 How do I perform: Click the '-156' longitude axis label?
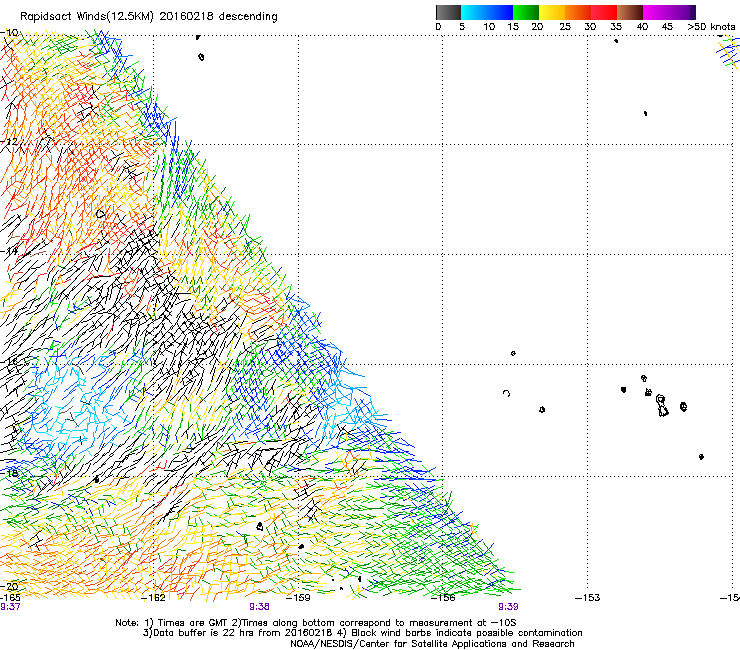[443, 598]
